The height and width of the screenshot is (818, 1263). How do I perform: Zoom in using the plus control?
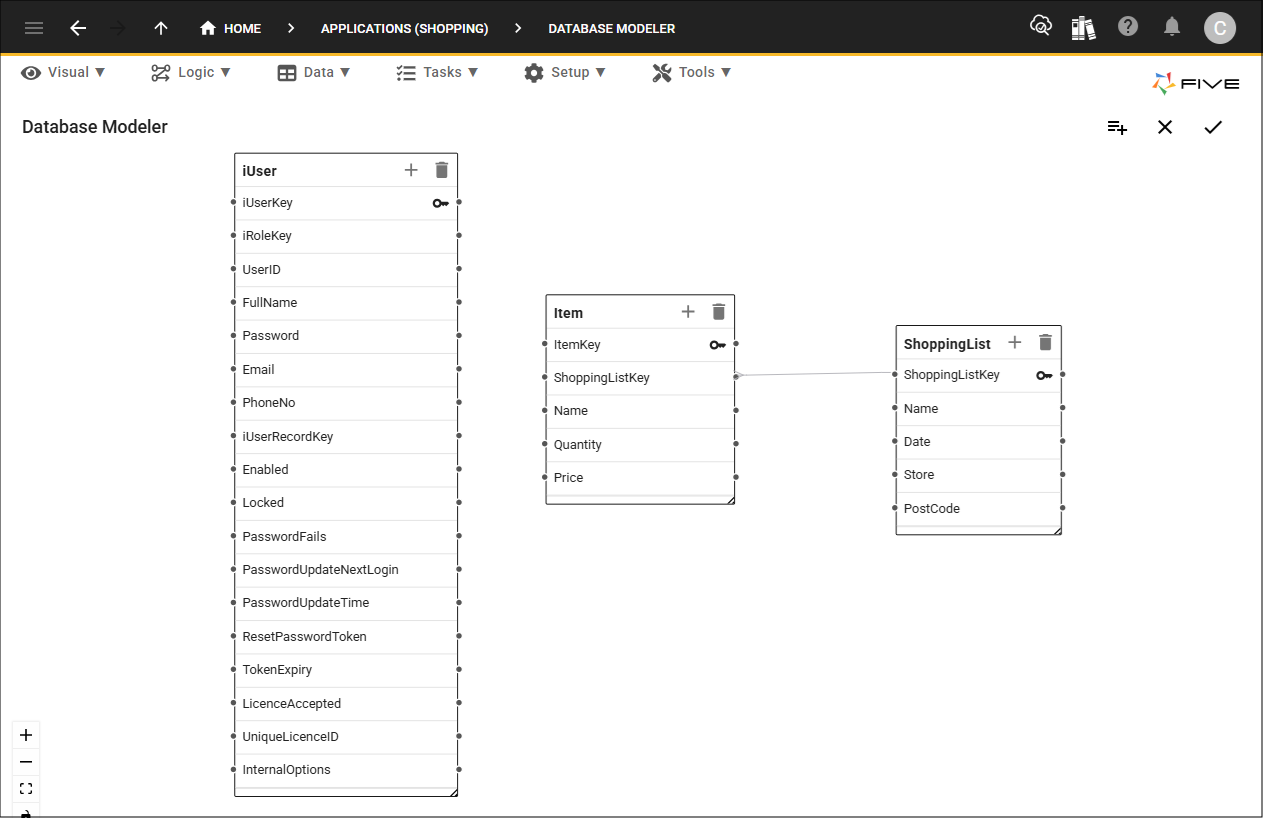[26, 734]
